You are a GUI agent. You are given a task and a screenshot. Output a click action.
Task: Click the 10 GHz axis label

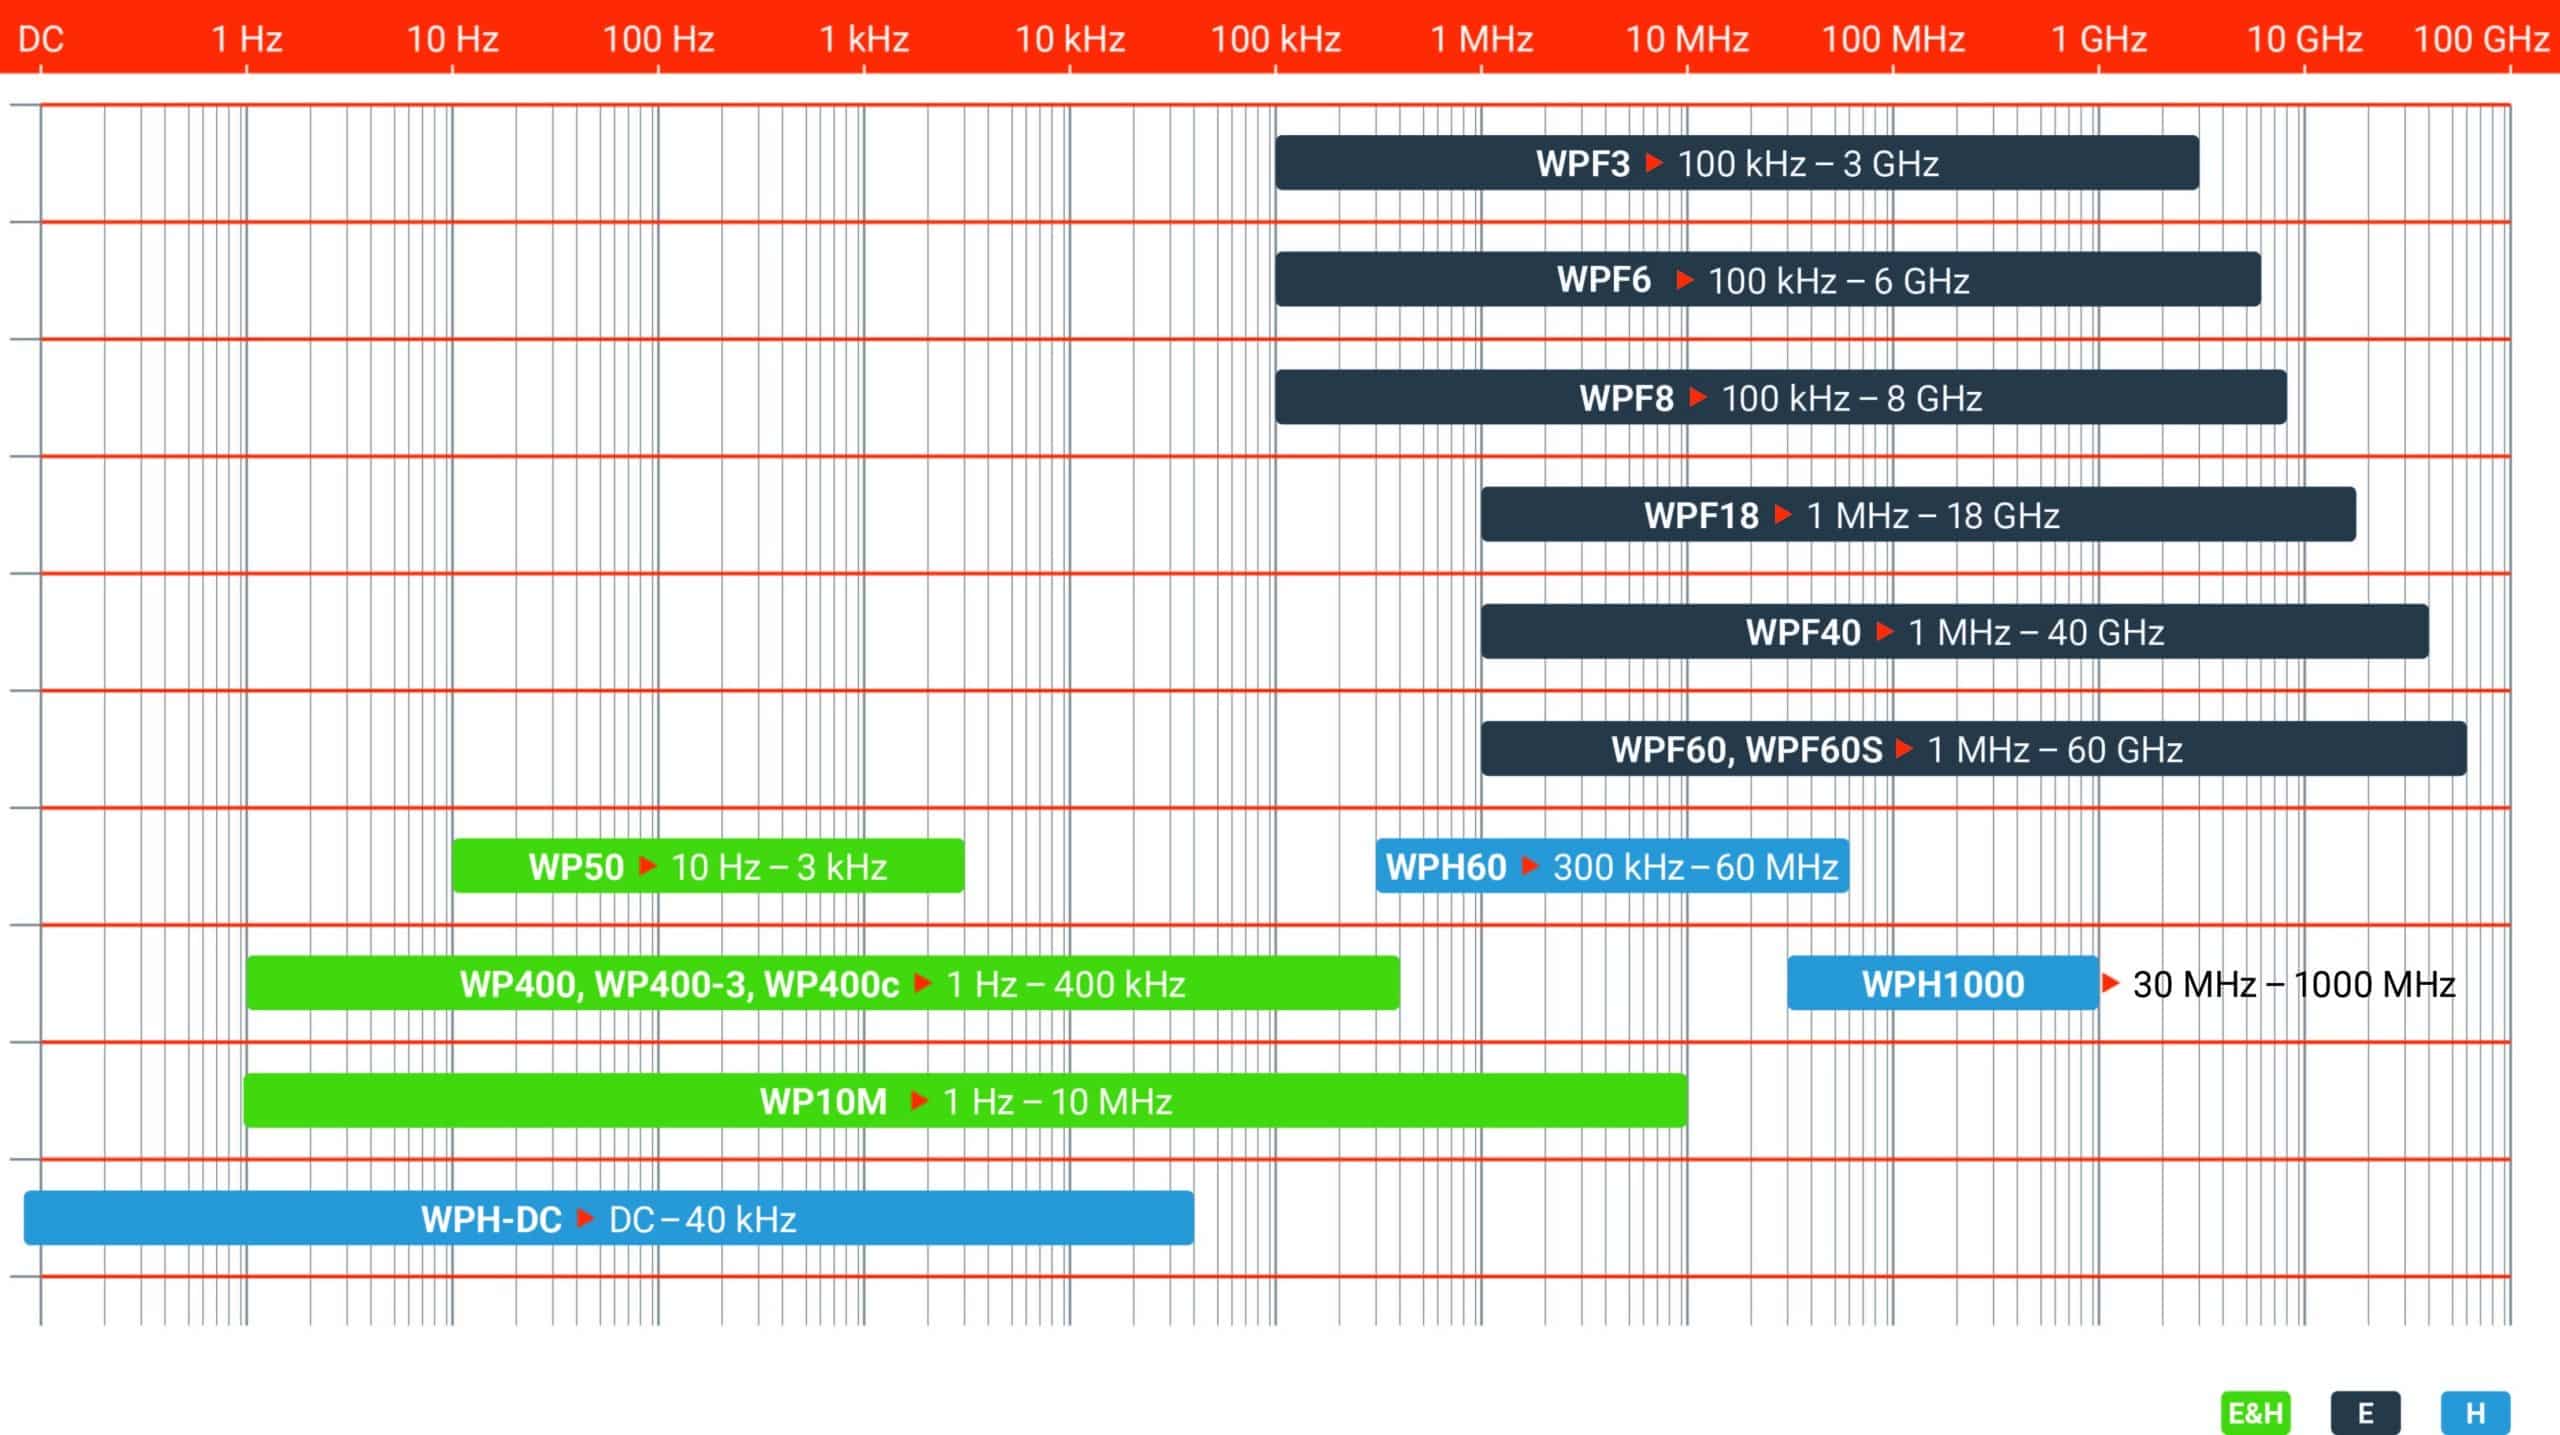point(2305,39)
